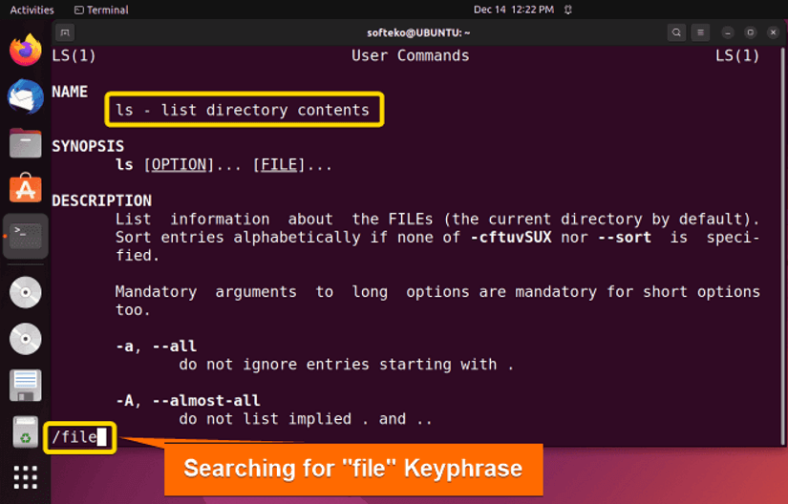This screenshot has width=788, height=504.
Task: Open the first disc drive icon
Action: click(25, 292)
